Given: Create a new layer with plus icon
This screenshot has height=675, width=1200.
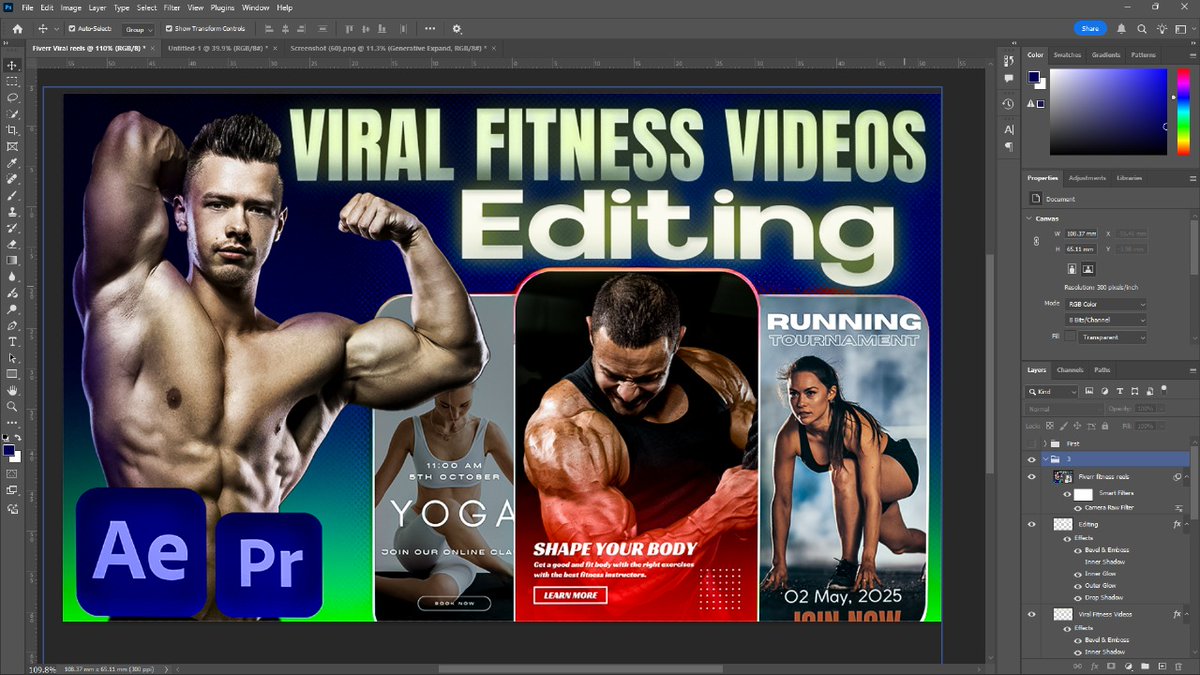Looking at the screenshot, I should [1161, 665].
